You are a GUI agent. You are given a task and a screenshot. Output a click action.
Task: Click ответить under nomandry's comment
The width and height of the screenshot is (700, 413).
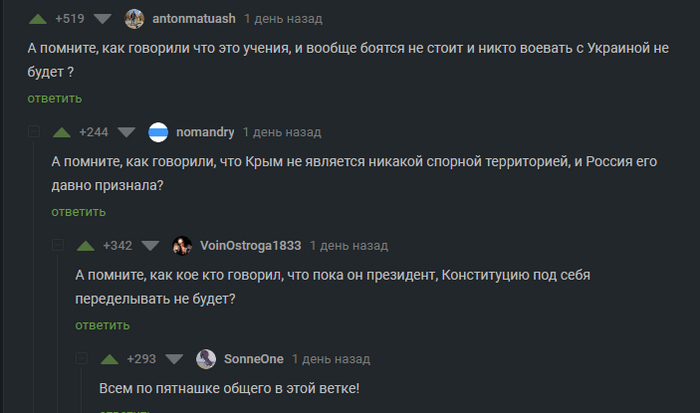[78, 211]
